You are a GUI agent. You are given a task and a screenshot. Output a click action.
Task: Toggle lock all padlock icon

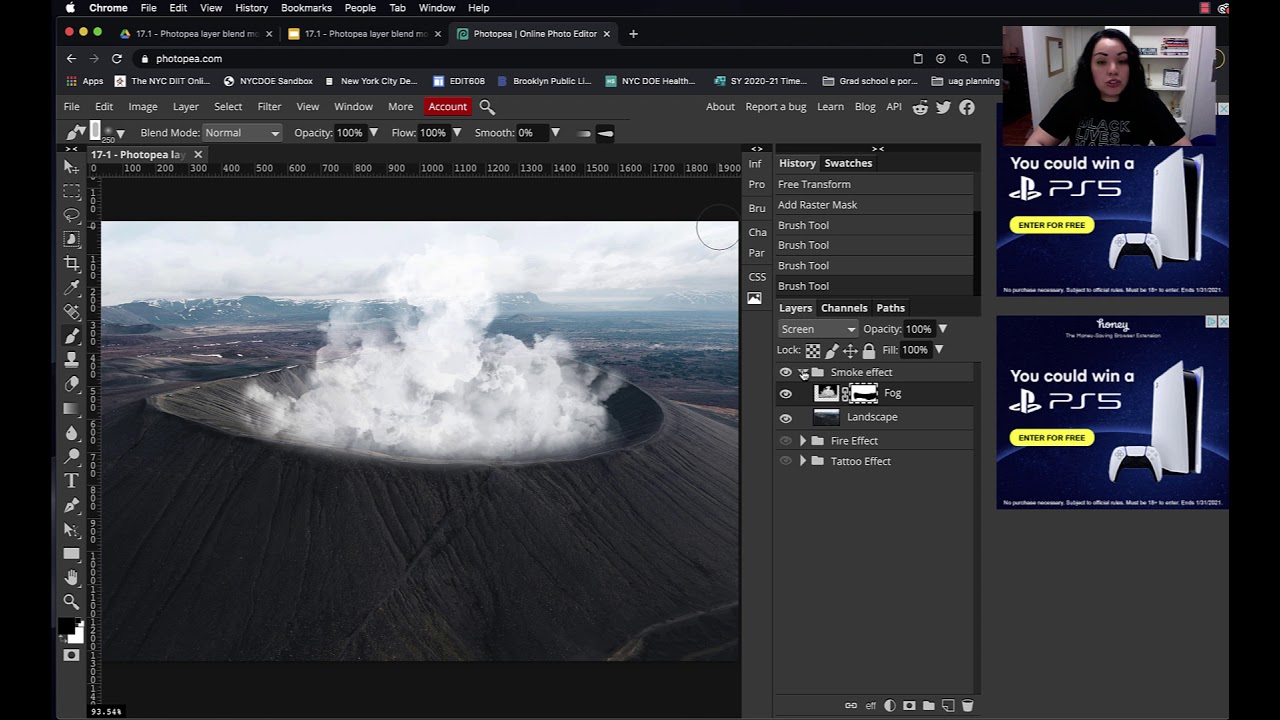pyautogui.click(x=868, y=351)
